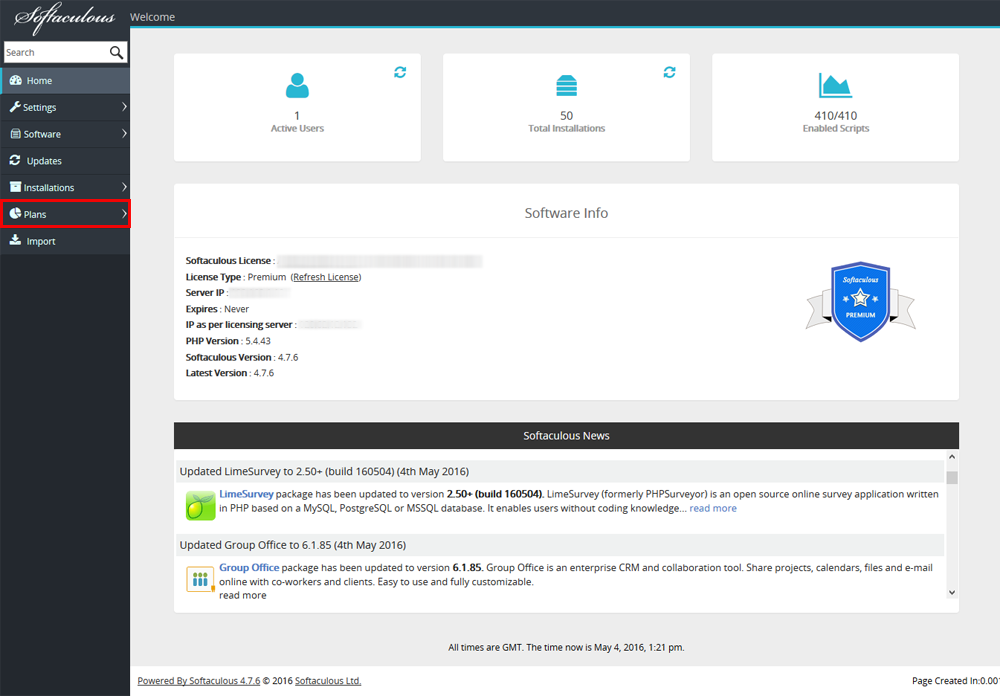Click the LimeSurvey lime icon
Viewport: 1000px width, 696px height.
[x=200, y=505]
